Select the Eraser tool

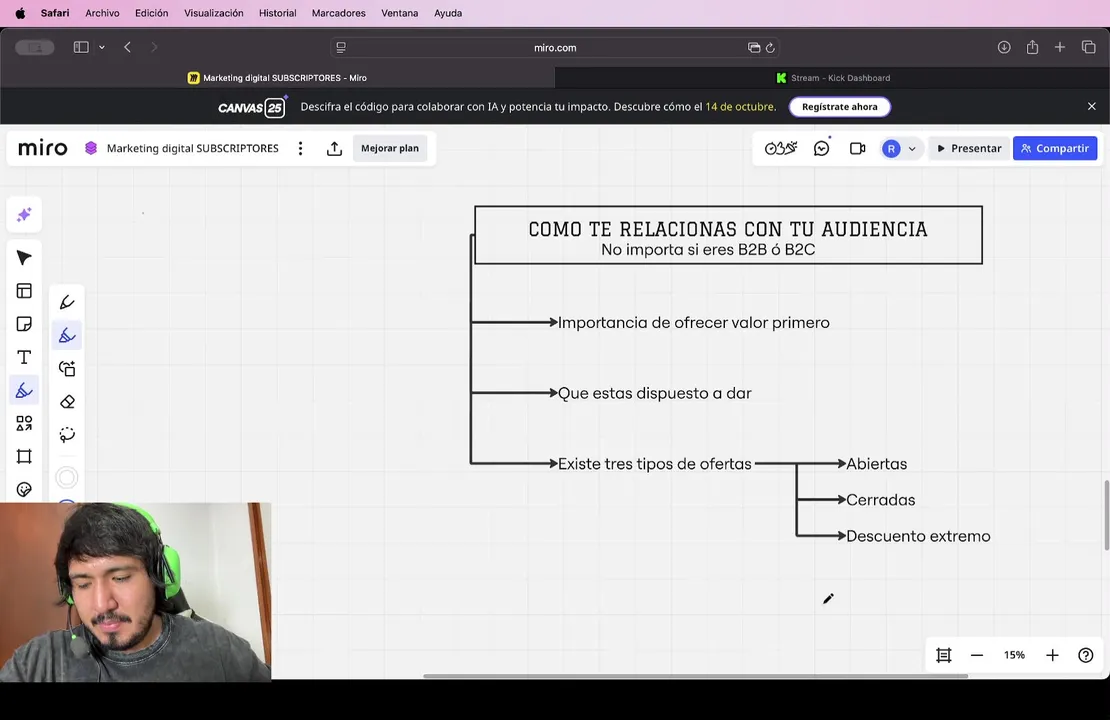67,402
